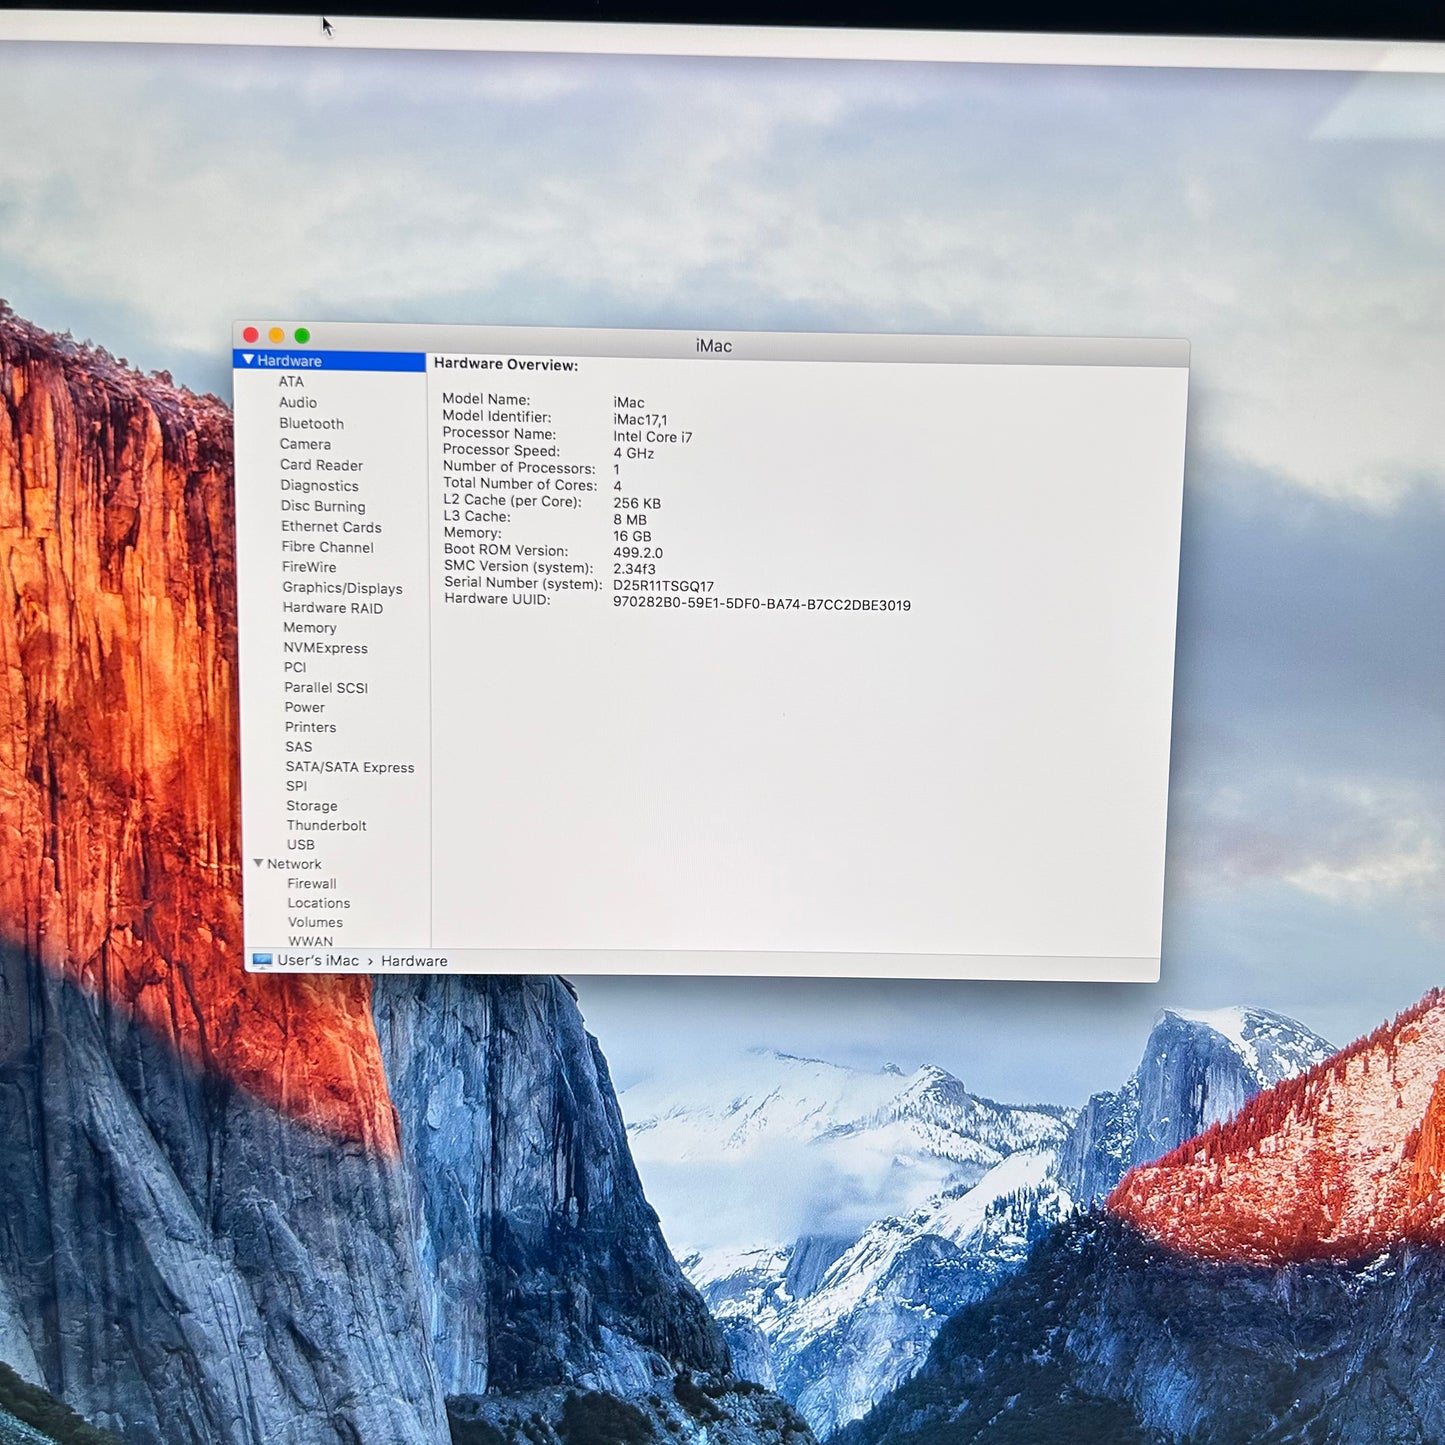
Task: Select Volumes under Network
Action: pos(315,922)
